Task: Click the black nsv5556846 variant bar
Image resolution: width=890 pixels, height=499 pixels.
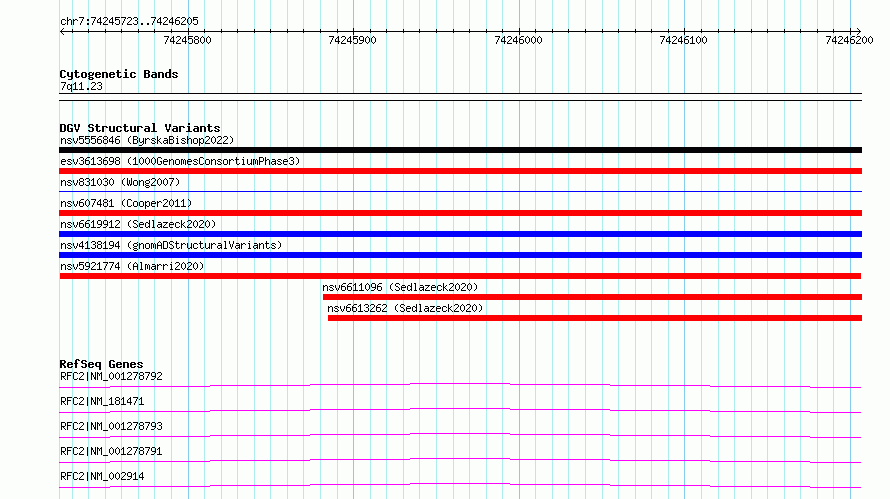Action: [x=460, y=150]
